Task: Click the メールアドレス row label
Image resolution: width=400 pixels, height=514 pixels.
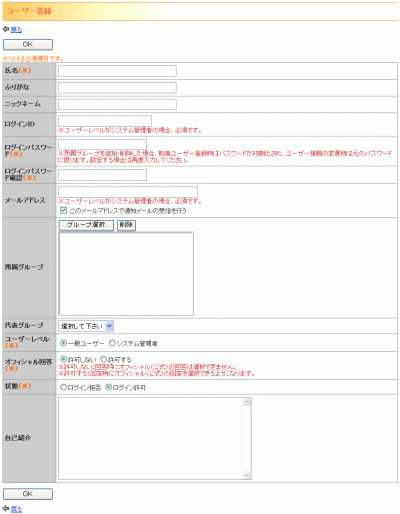Action: tap(25, 200)
